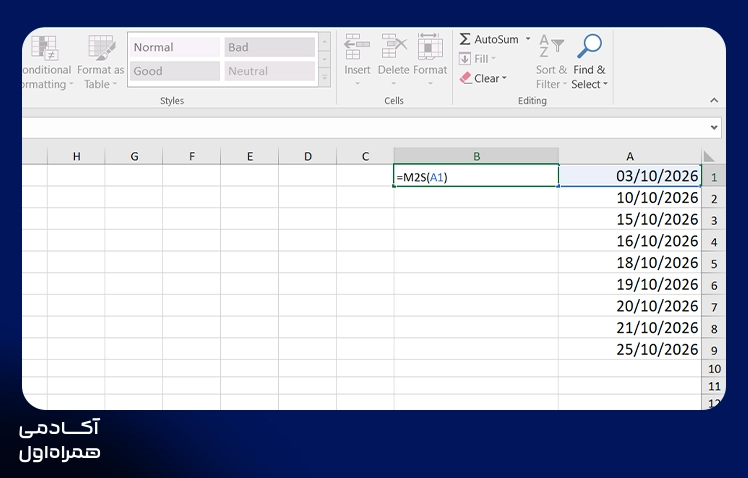
Task: Apply the Bad cell style
Action: click(x=270, y=47)
